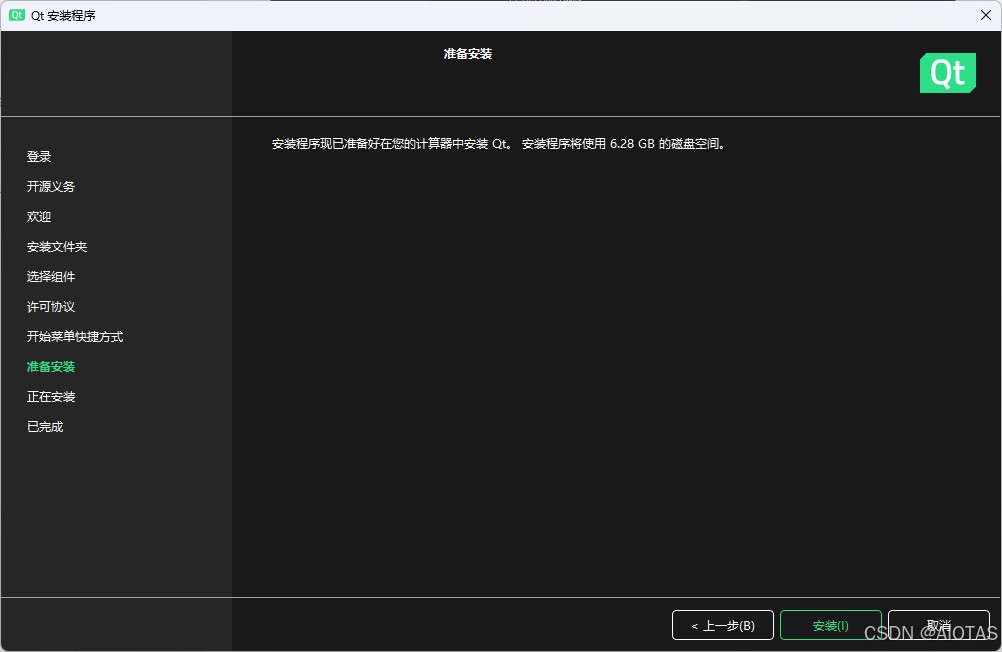1002x652 pixels.
Task: Select the highlighted 准备安装 sidebar step
Action: click(x=51, y=367)
